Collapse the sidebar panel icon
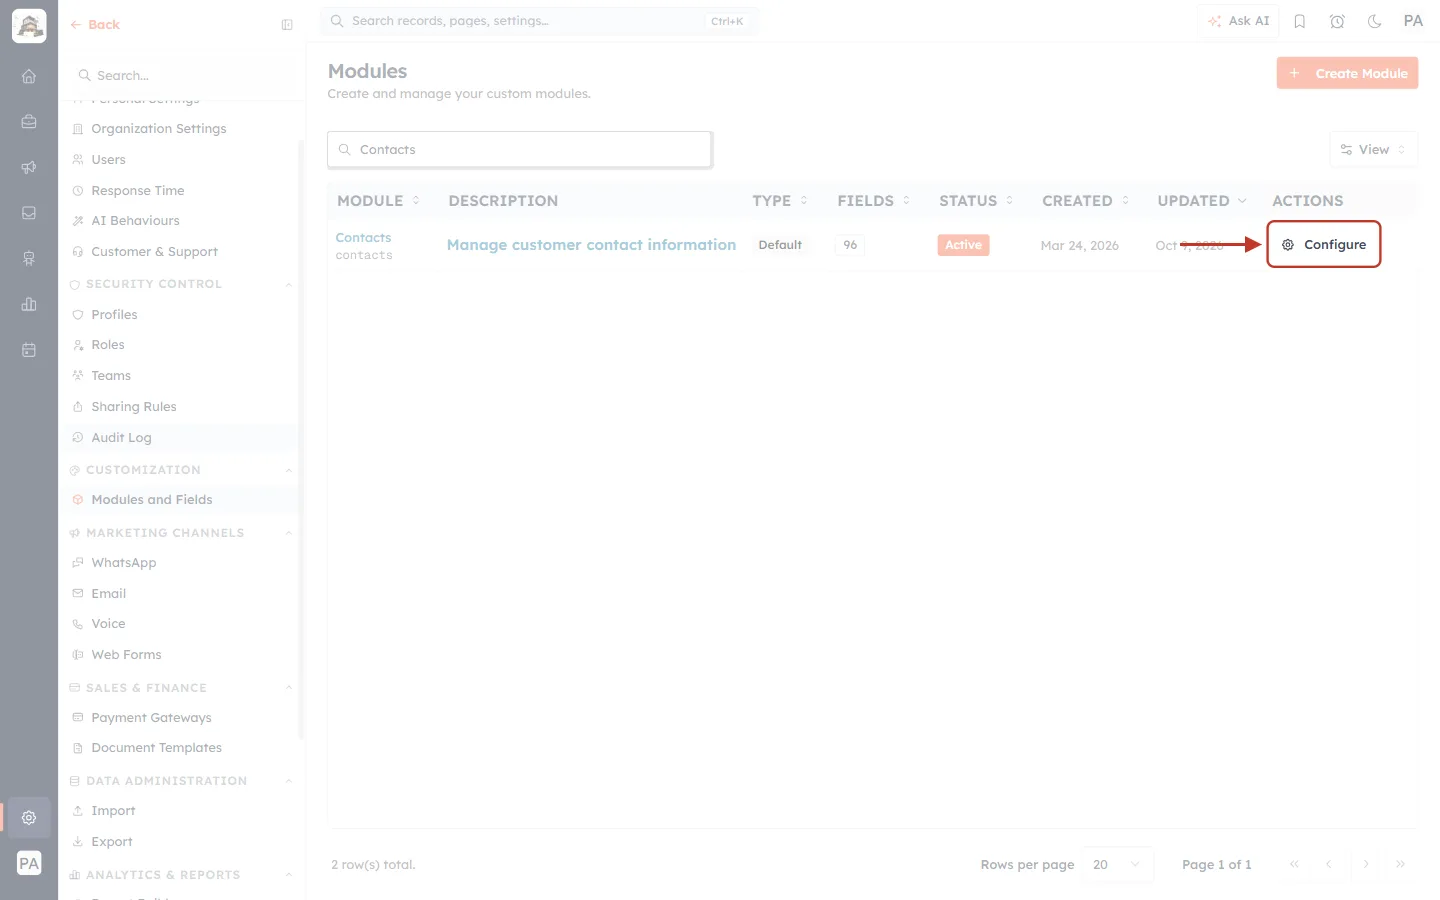Viewport: 1440px width, 900px height. click(287, 25)
